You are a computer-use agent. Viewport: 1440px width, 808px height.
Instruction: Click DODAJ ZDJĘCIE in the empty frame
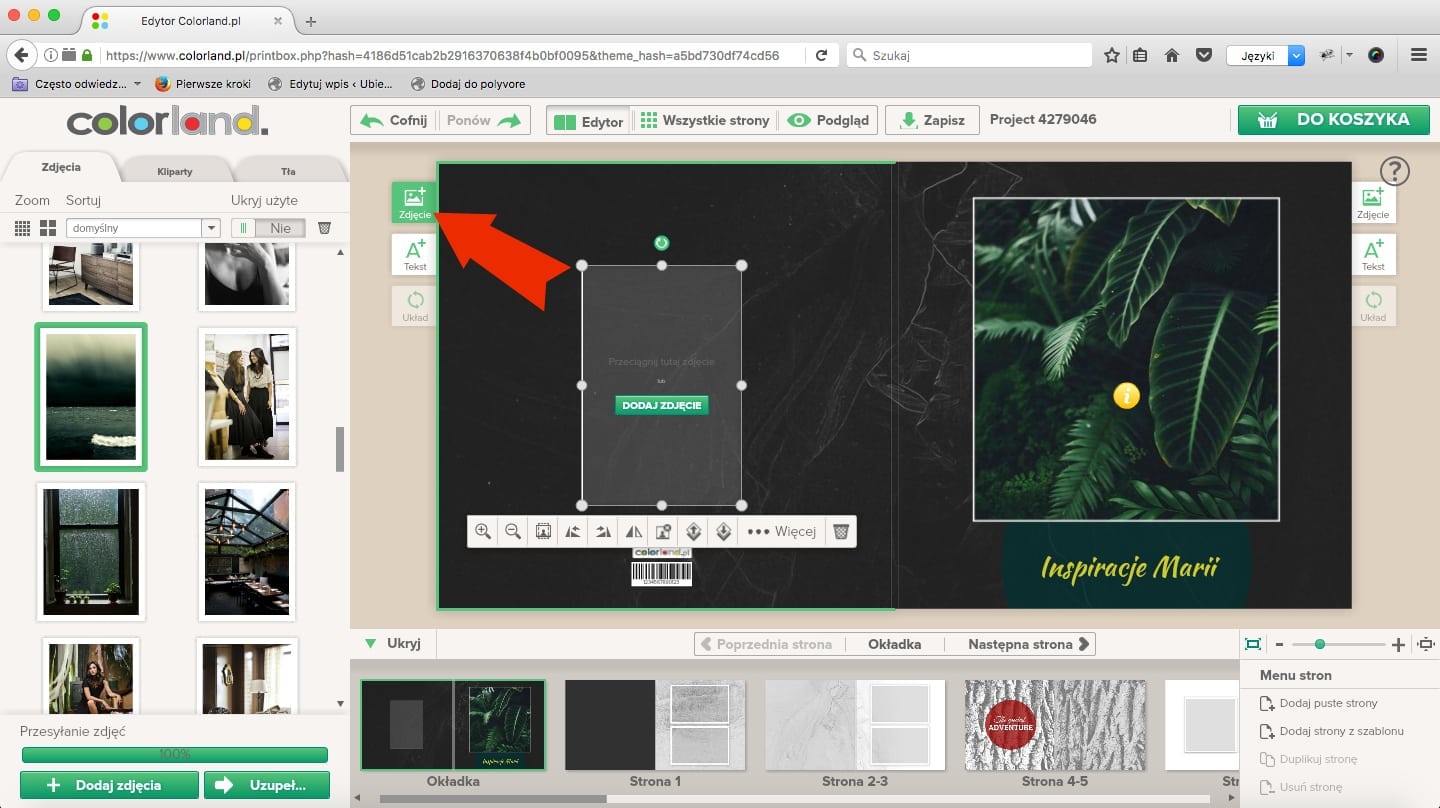pos(661,405)
